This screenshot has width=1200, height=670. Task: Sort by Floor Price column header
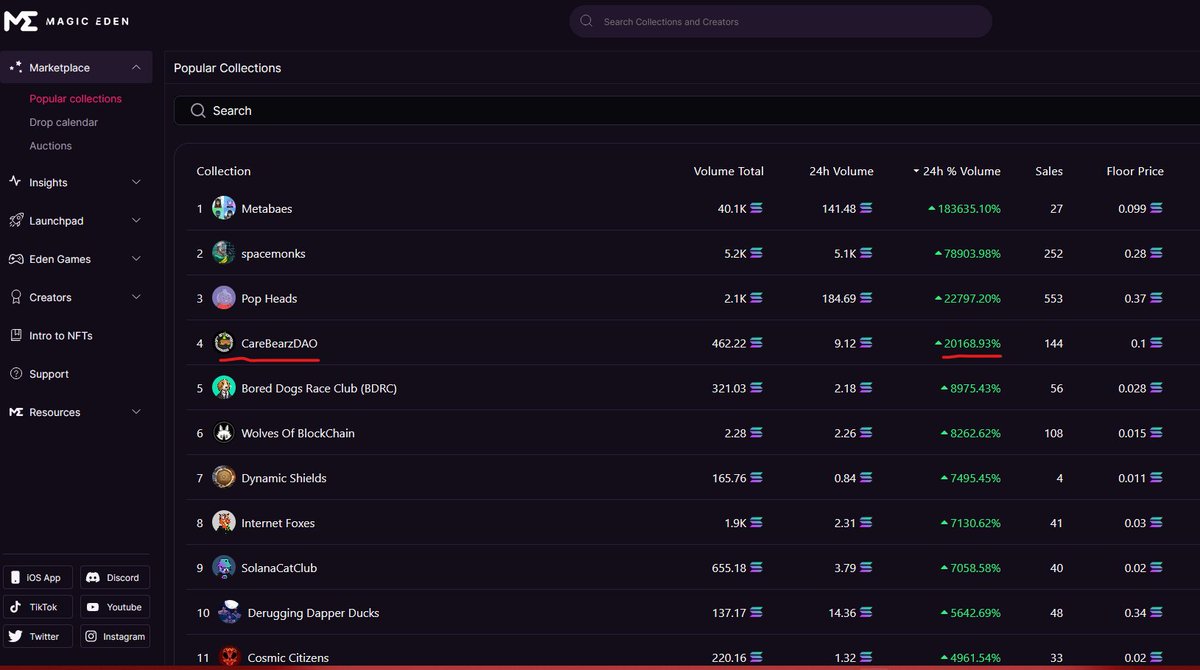click(x=1135, y=171)
